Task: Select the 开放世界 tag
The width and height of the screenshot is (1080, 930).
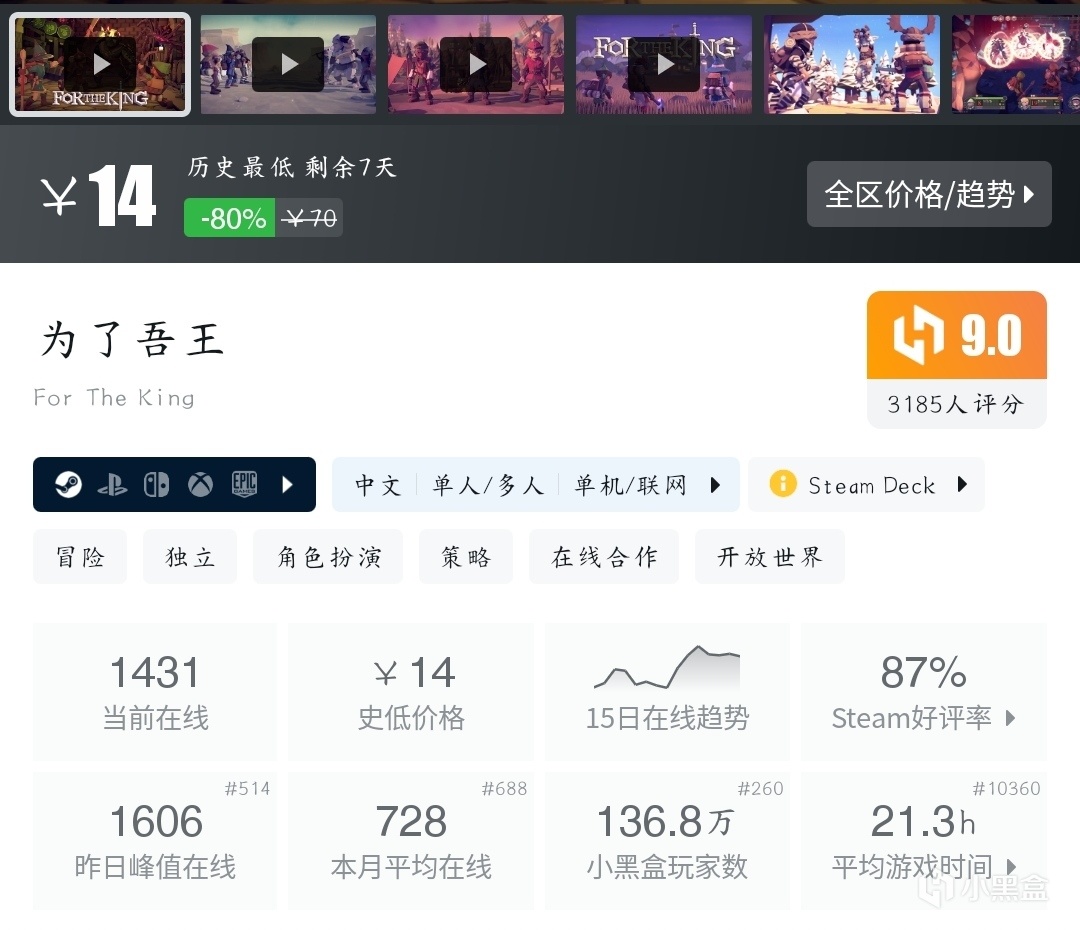Action: tap(769, 557)
